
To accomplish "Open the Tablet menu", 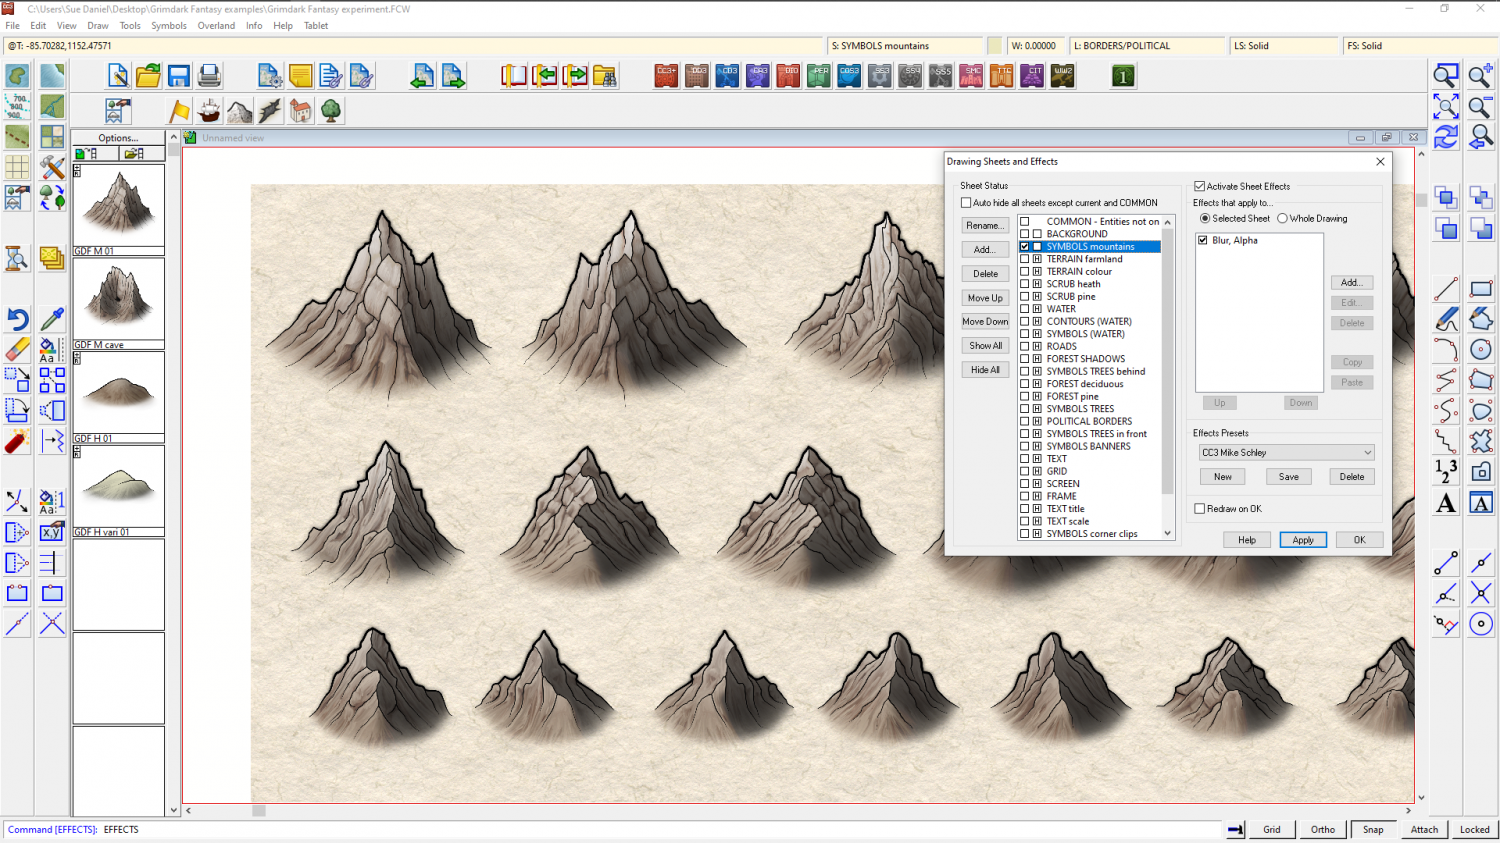I will coord(316,26).
